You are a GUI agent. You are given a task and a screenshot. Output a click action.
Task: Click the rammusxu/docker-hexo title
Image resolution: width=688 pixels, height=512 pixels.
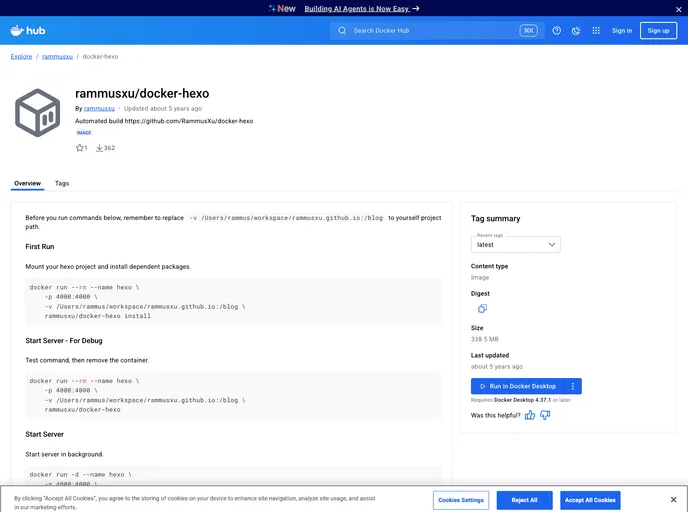point(142,93)
